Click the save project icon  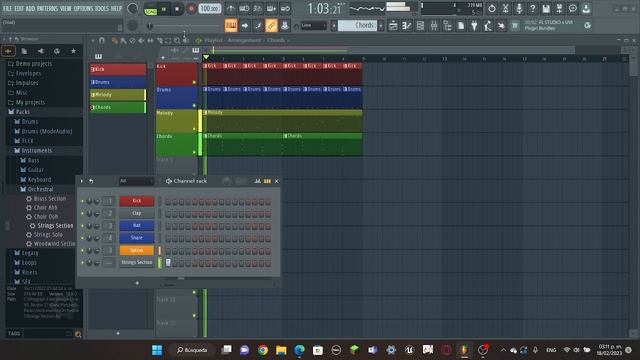[546, 9]
